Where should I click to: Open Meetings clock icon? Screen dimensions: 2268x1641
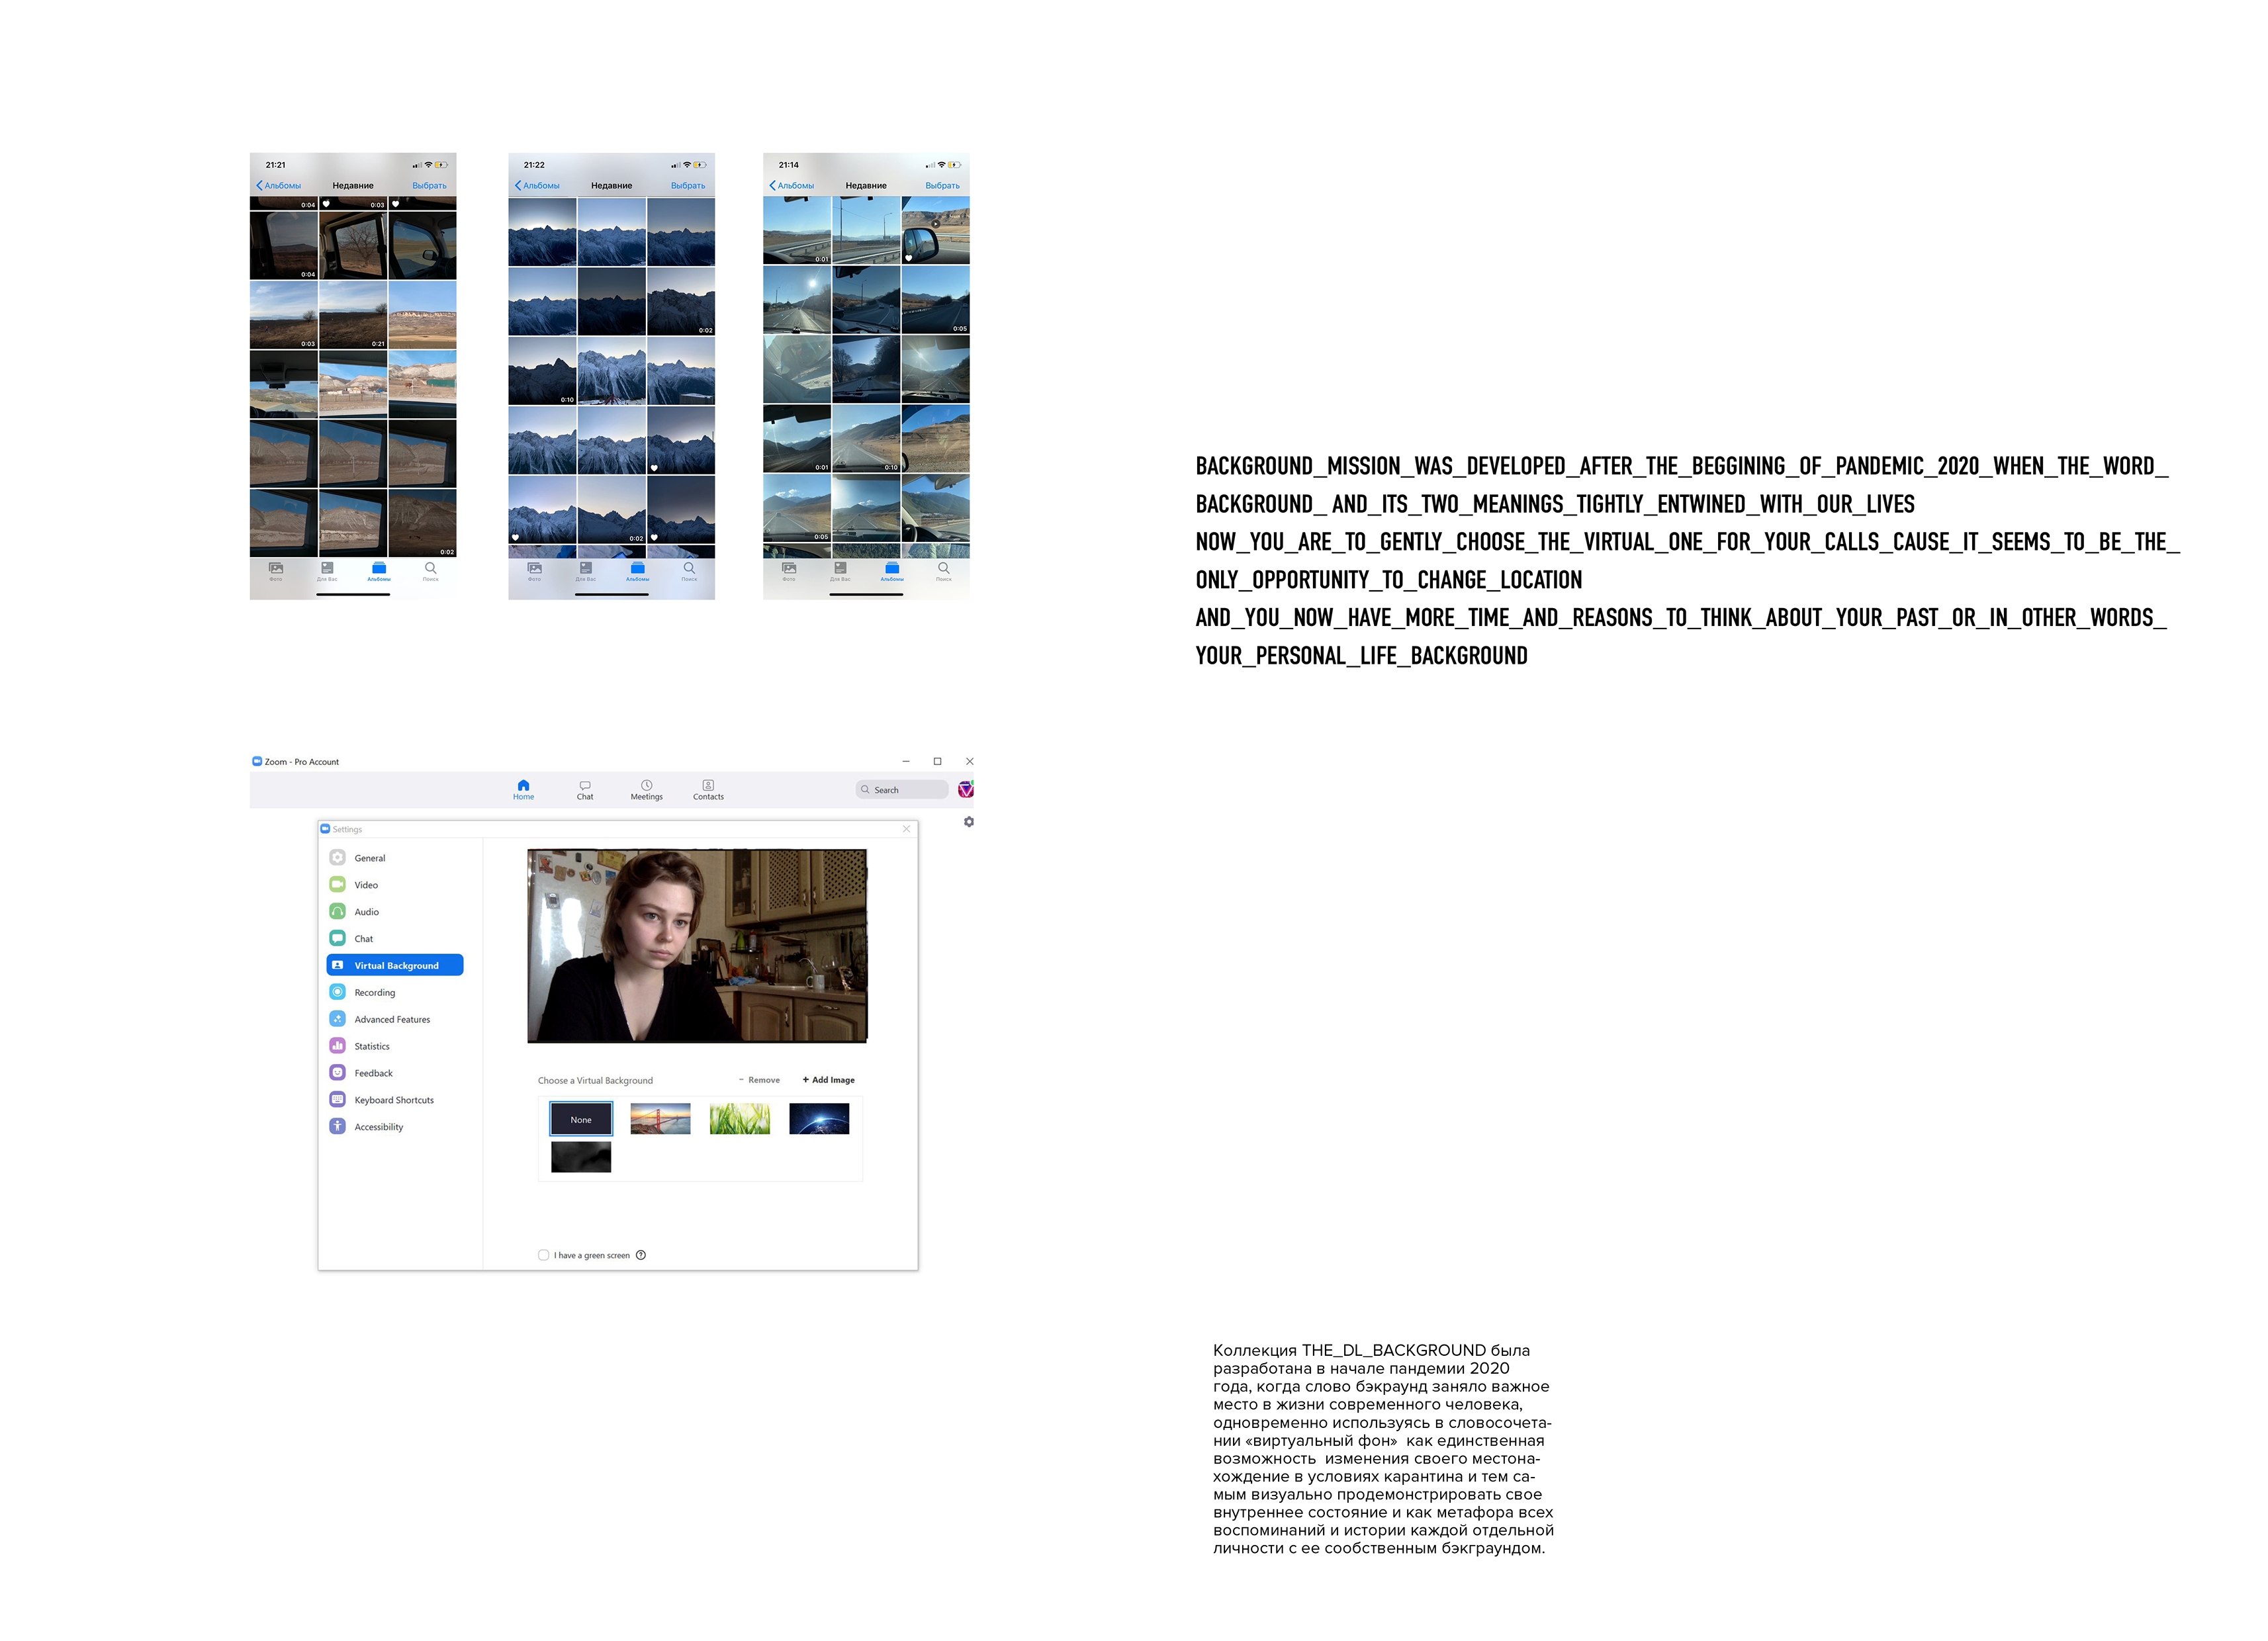click(646, 786)
